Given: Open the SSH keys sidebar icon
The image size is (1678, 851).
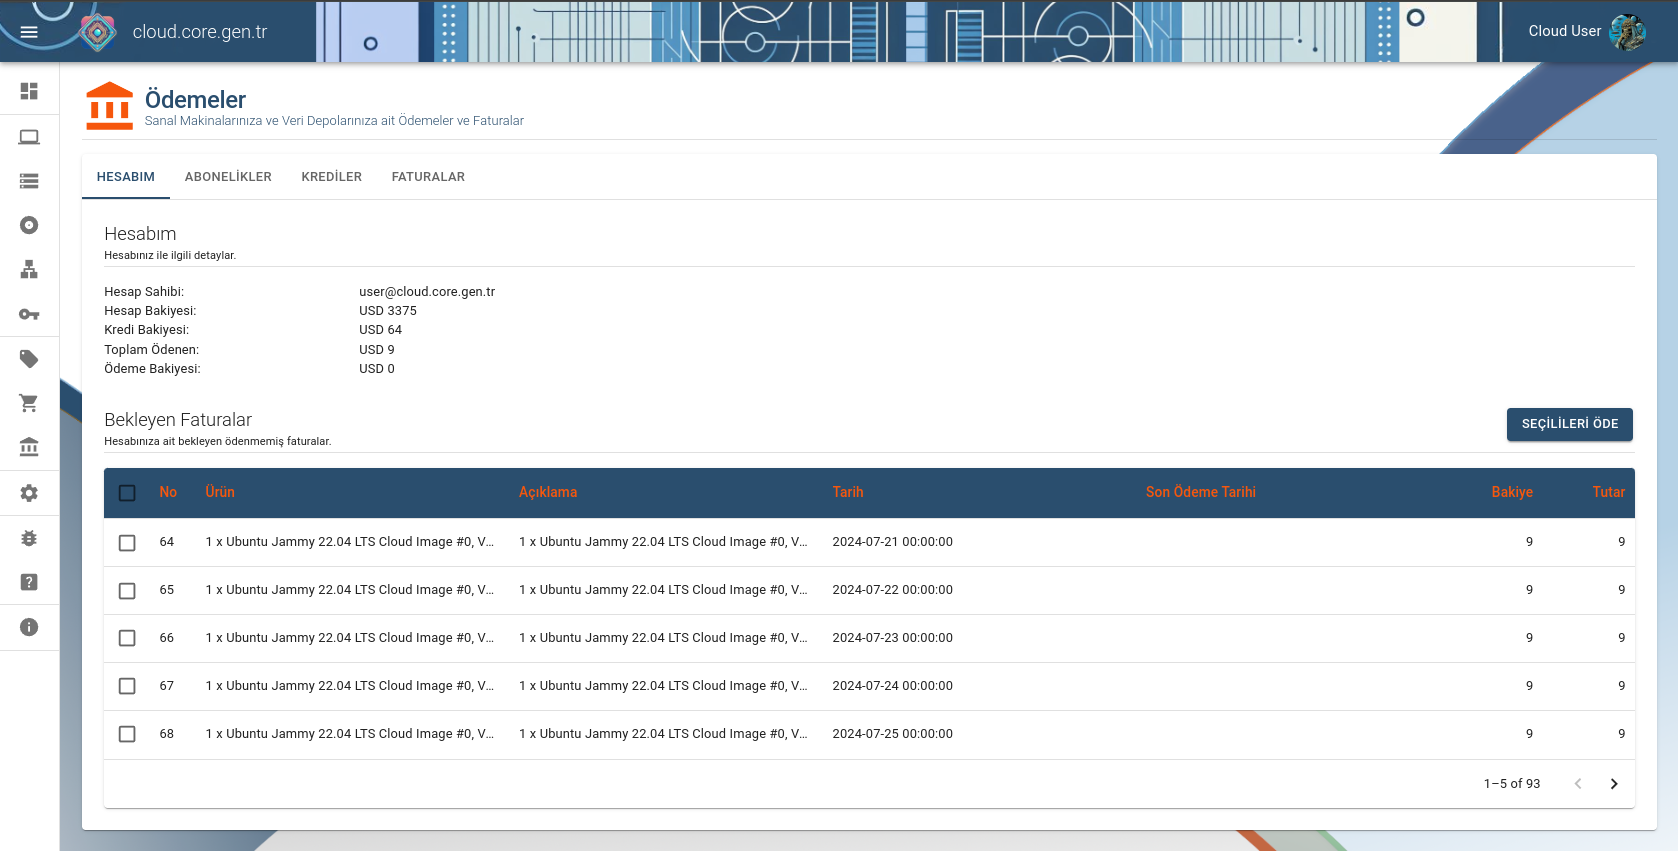Looking at the screenshot, I should (29, 314).
